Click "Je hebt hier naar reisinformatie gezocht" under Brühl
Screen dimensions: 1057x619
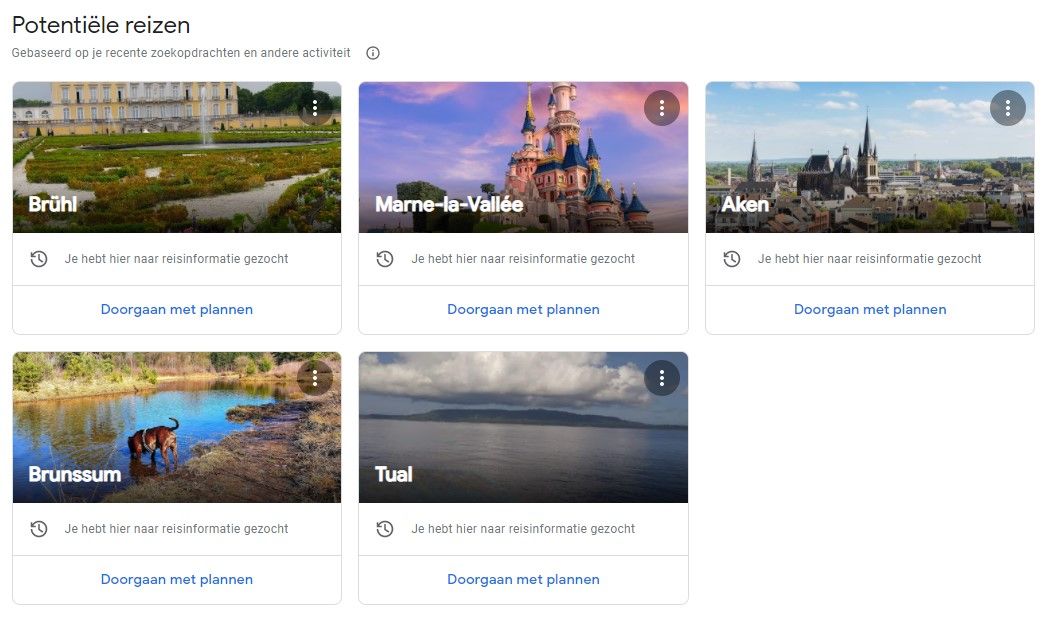coord(177,259)
